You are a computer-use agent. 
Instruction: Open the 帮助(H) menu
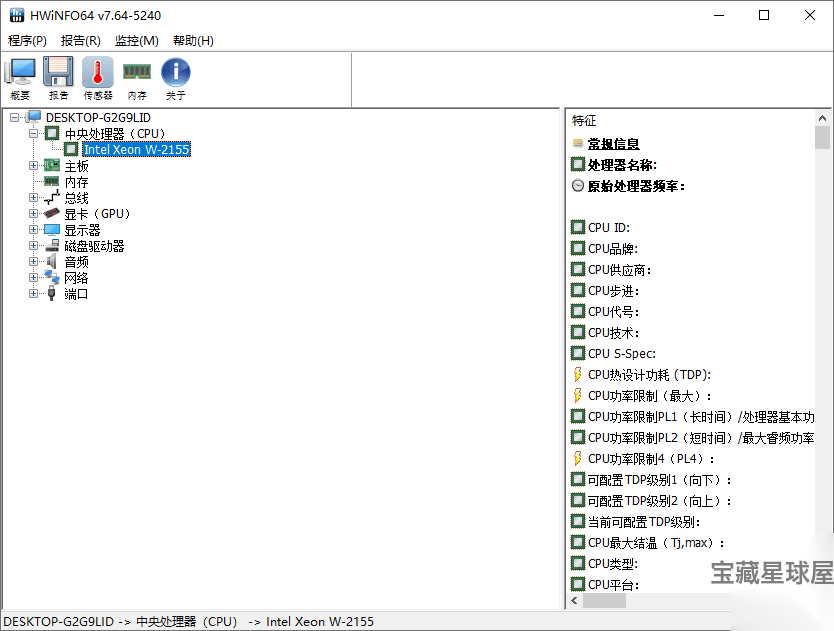click(x=194, y=40)
